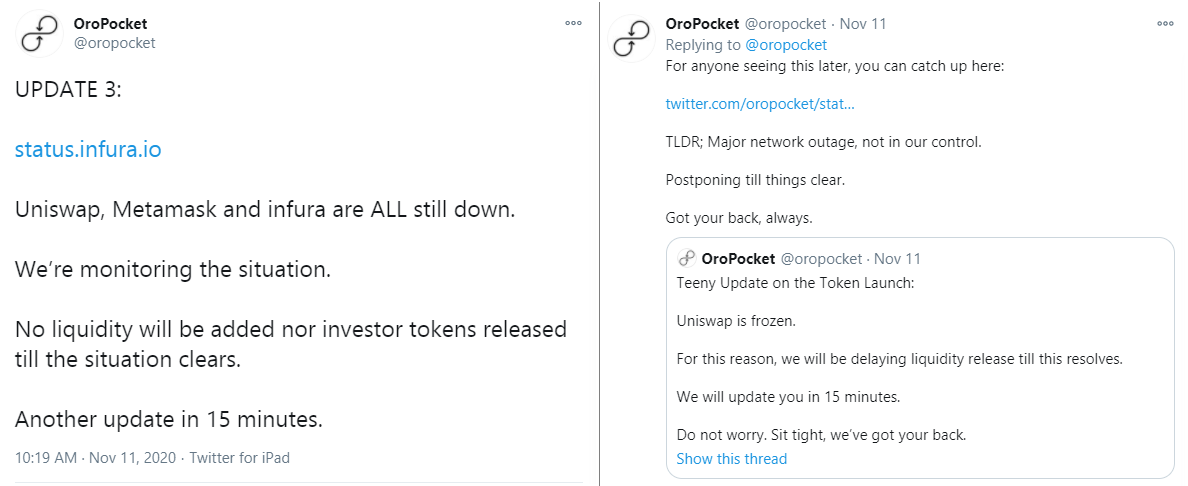Screen dimensions: 1188x486
Task: Click Twitter for iPad source label
Action: (x=239, y=458)
